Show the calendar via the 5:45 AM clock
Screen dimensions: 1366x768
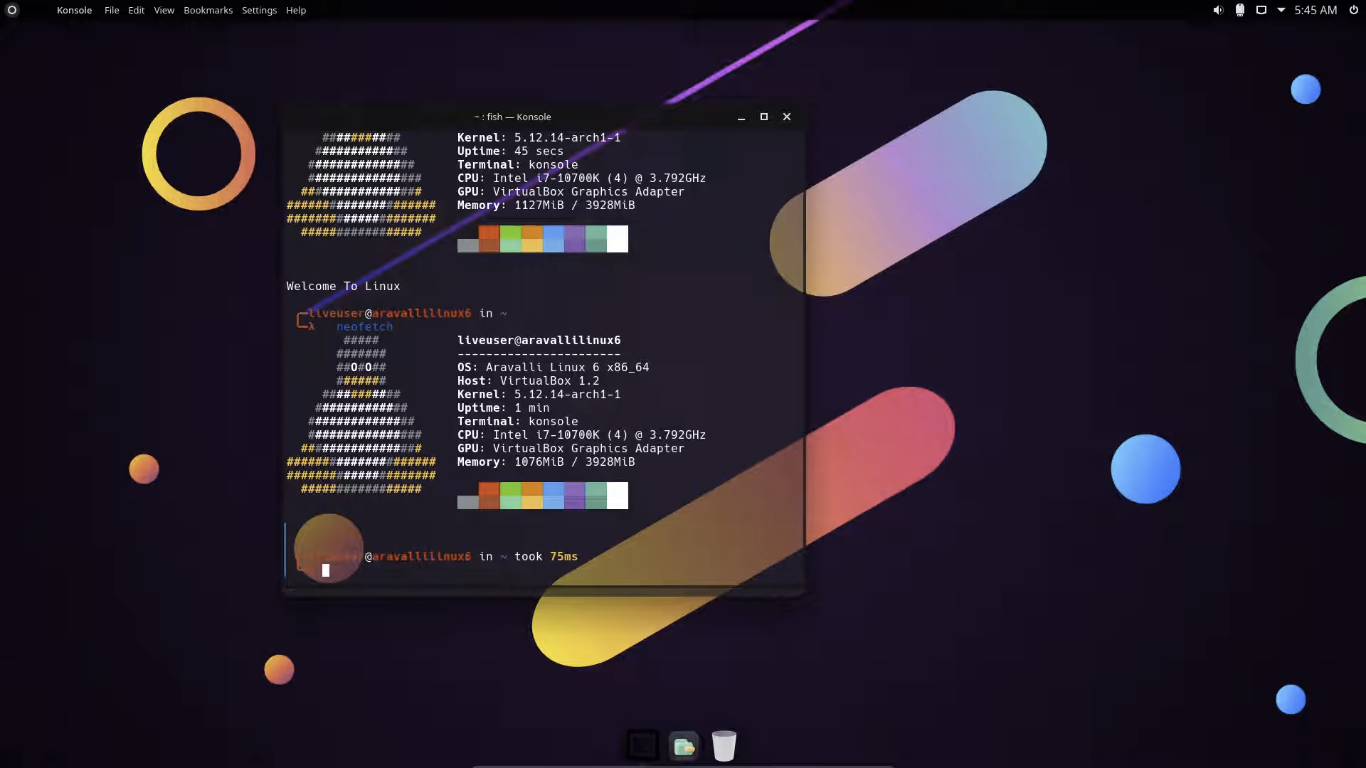tap(1315, 10)
